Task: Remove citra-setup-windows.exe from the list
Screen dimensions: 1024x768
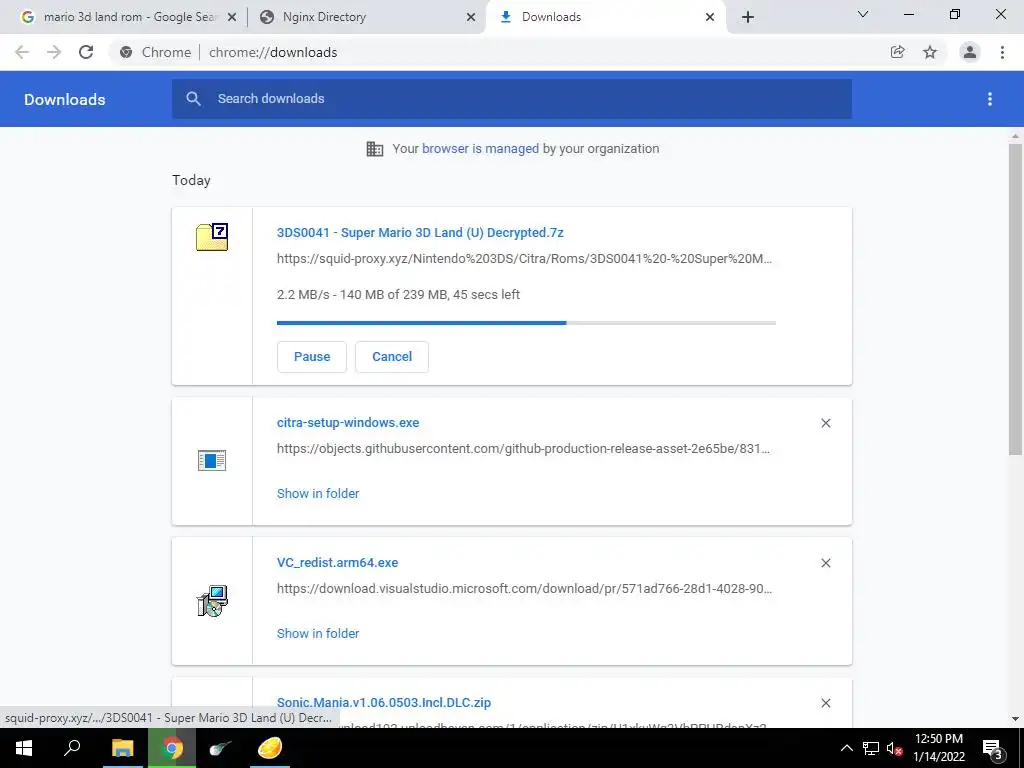Action: 825,423
